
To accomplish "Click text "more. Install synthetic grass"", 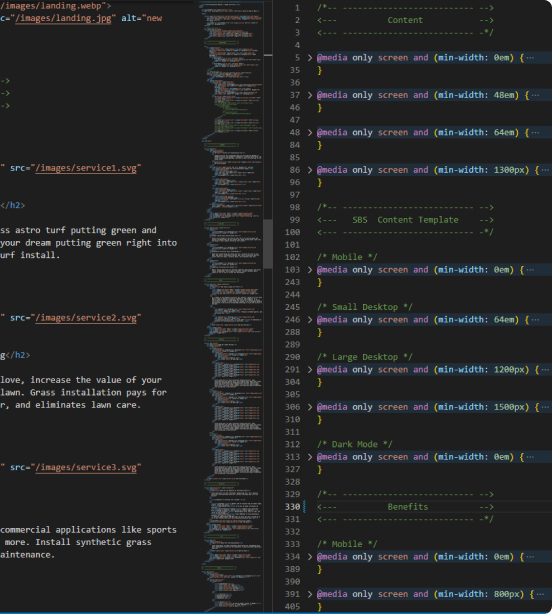I will click(78, 542).
